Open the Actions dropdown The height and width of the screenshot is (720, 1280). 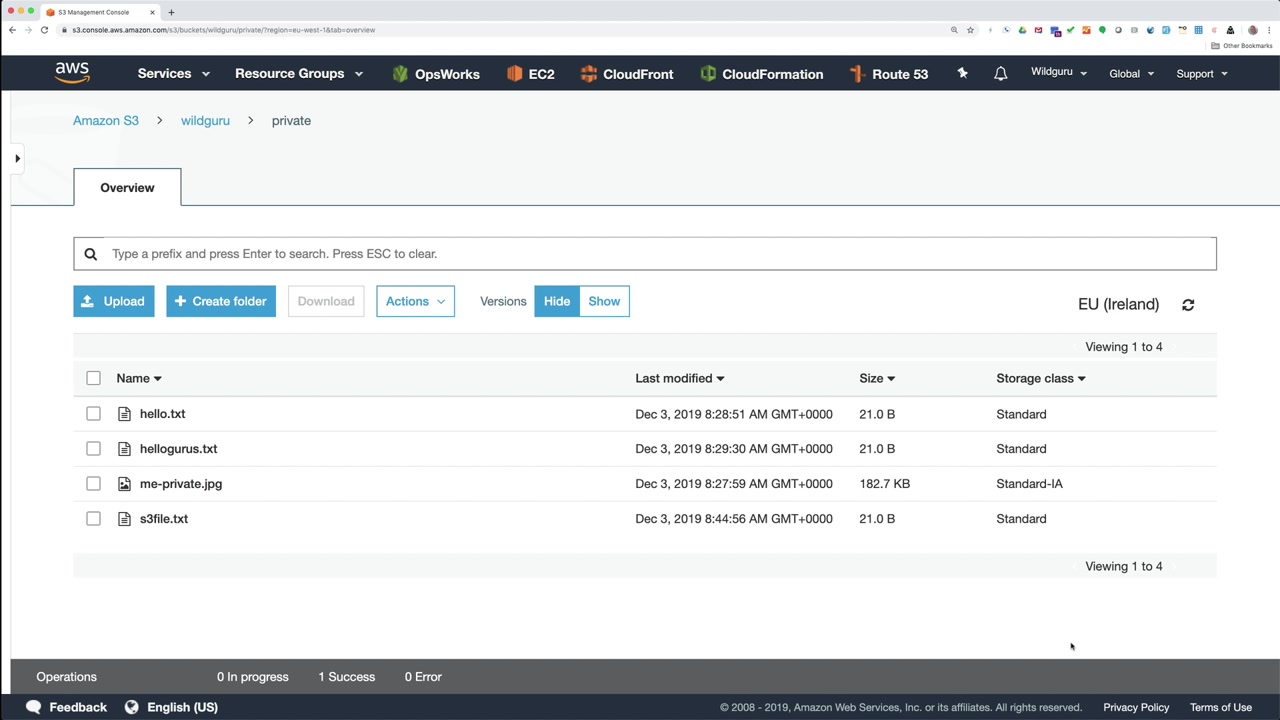(415, 301)
